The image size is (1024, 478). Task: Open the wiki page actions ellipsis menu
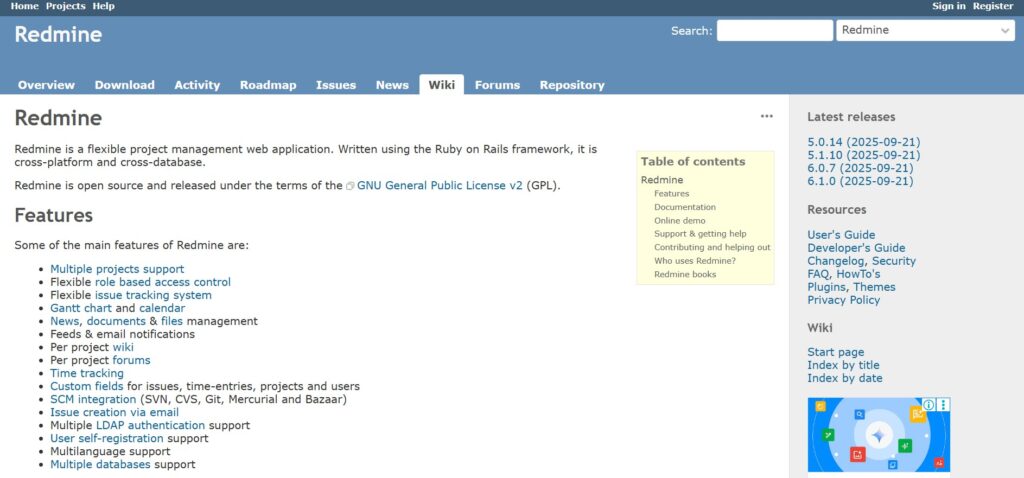point(767,116)
